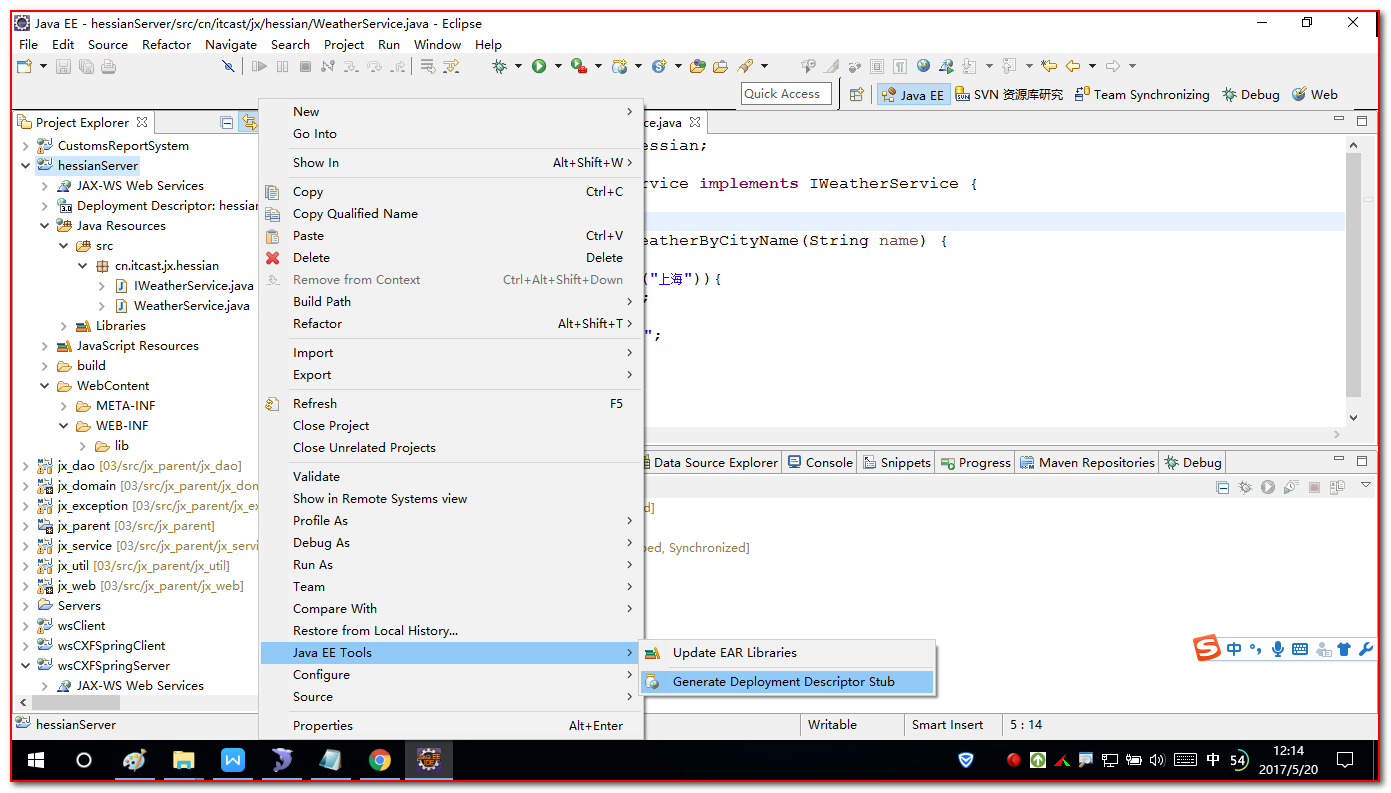Click the green Run button icon

click(539, 66)
